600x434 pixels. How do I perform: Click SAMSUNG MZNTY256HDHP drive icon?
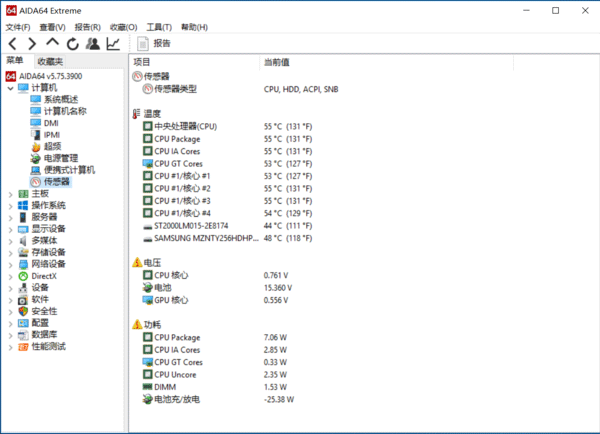(148, 239)
